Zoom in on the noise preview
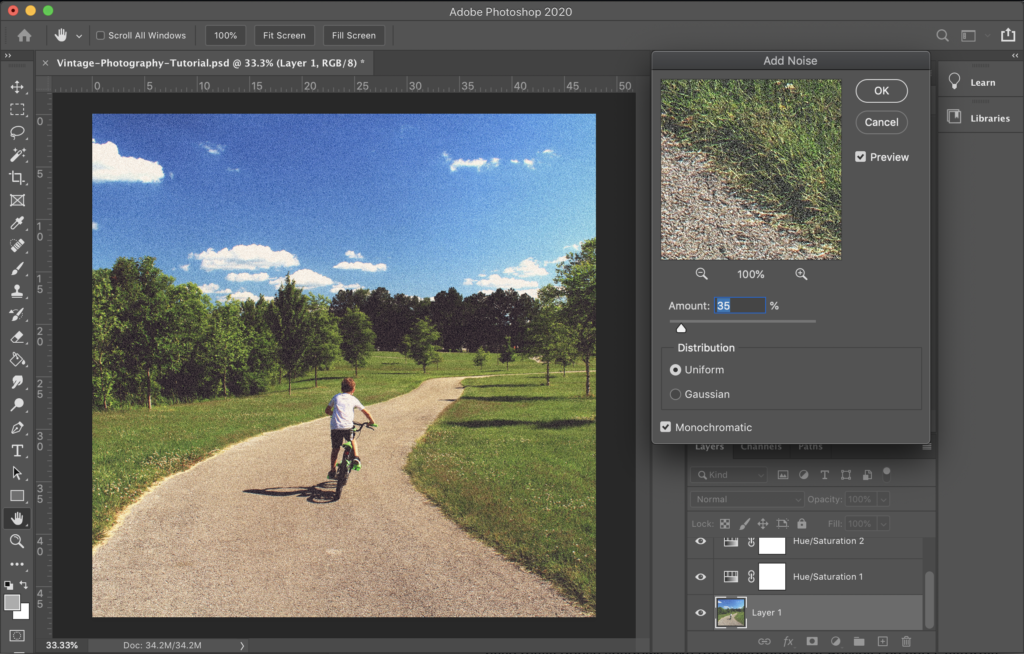 801,274
